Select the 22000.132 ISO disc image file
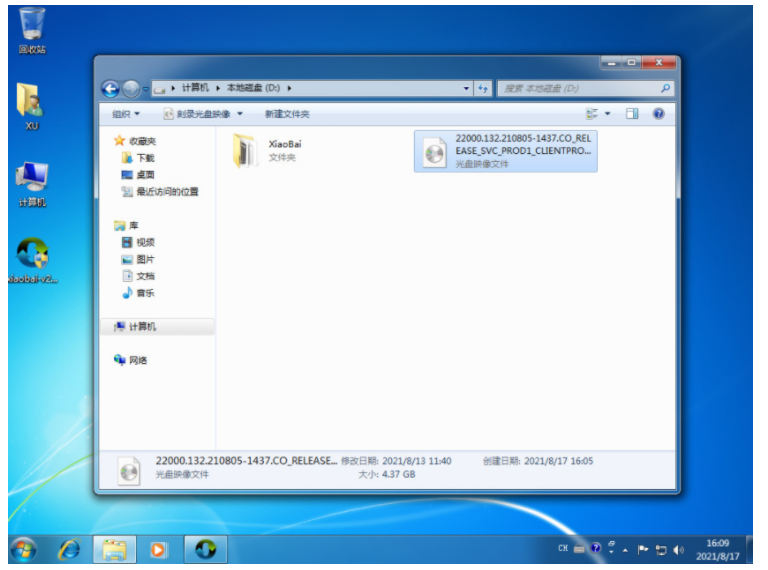 [505, 151]
